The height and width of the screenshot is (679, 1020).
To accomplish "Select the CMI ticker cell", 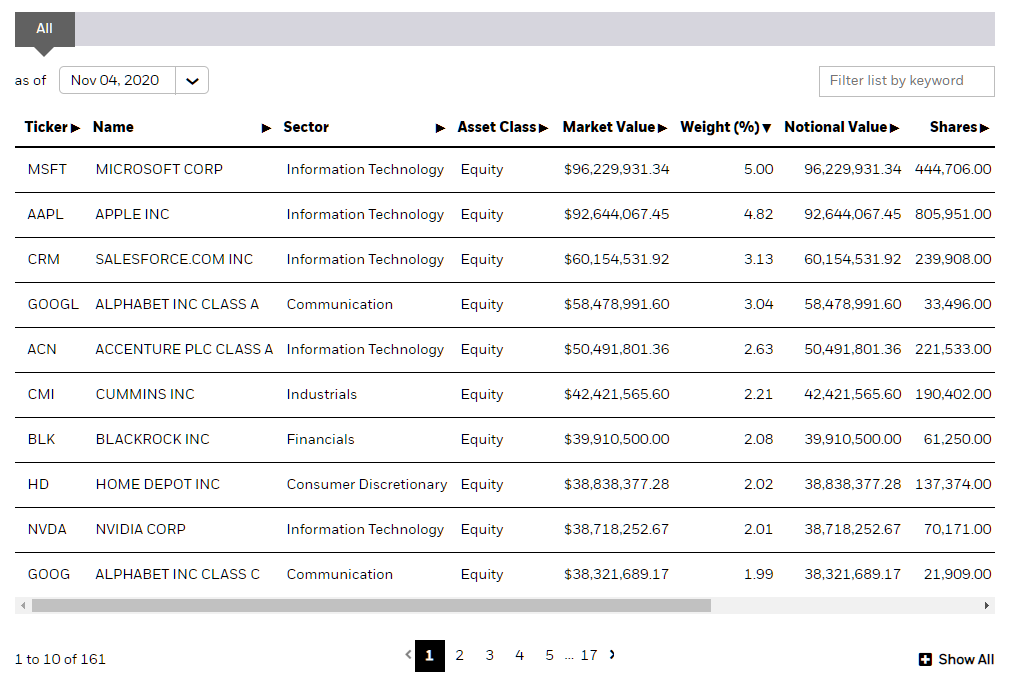I will coord(41,394).
